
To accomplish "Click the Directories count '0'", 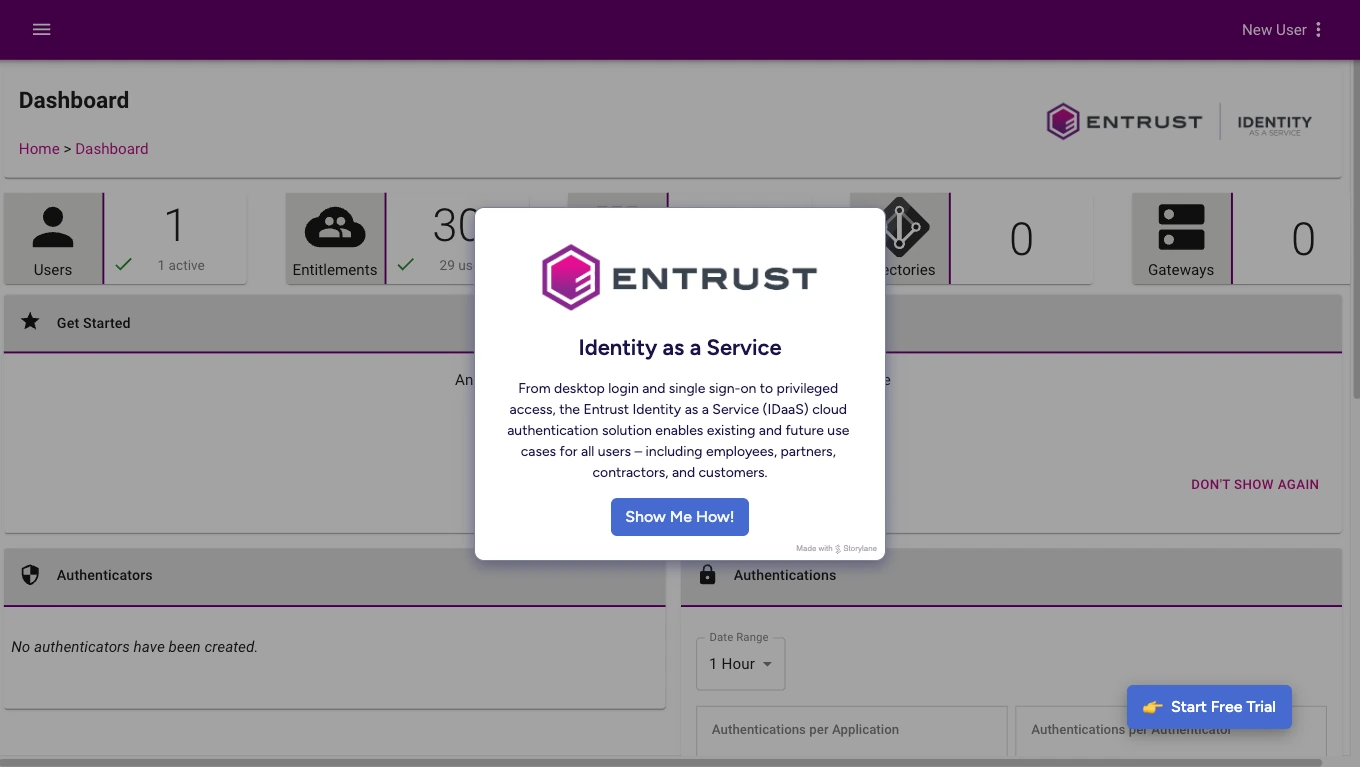I will click(1021, 239).
